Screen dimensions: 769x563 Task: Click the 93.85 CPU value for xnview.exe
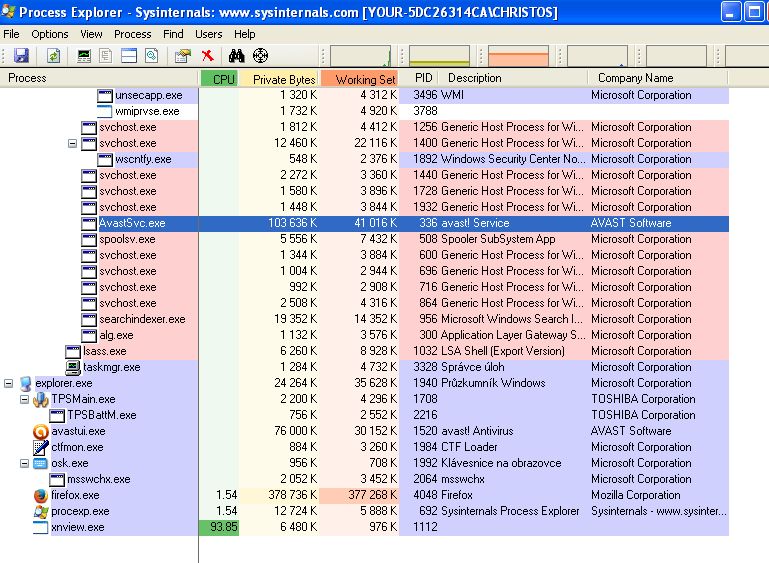(x=224, y=527)
